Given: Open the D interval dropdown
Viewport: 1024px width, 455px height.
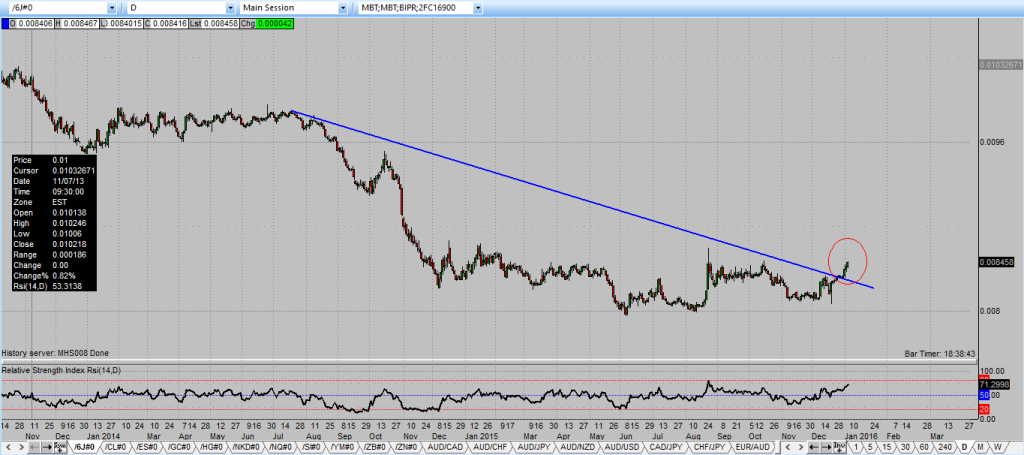Looking at the screenshot, I should pos(230,8).
